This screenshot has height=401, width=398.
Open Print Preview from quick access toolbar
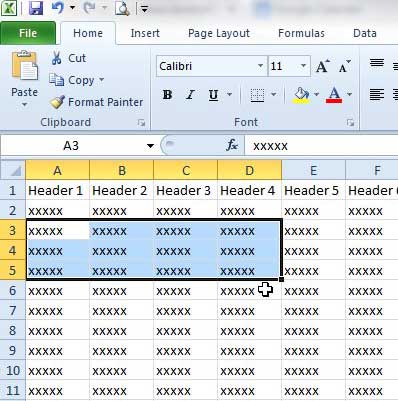click(122, 8)
